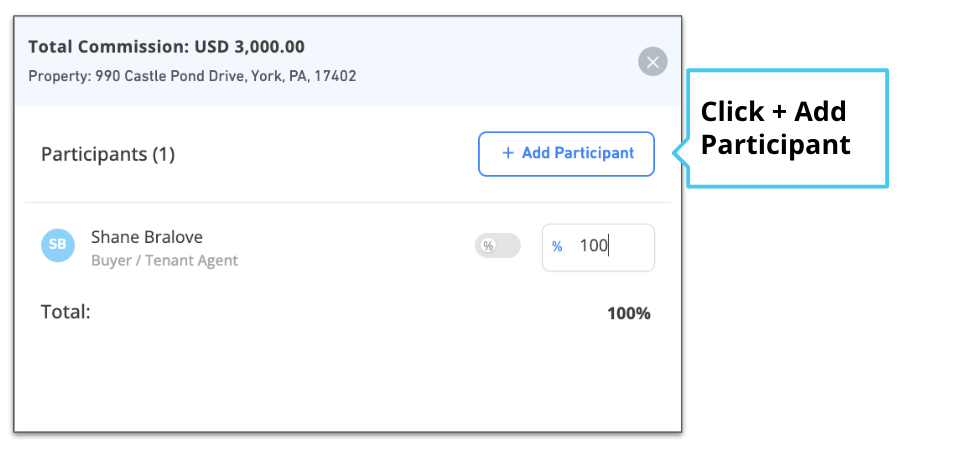Click the Buyer / Tenant Agent role label
Image resolution: width=963 pixels, height=461 pixels.
click(x=165, y=260)
